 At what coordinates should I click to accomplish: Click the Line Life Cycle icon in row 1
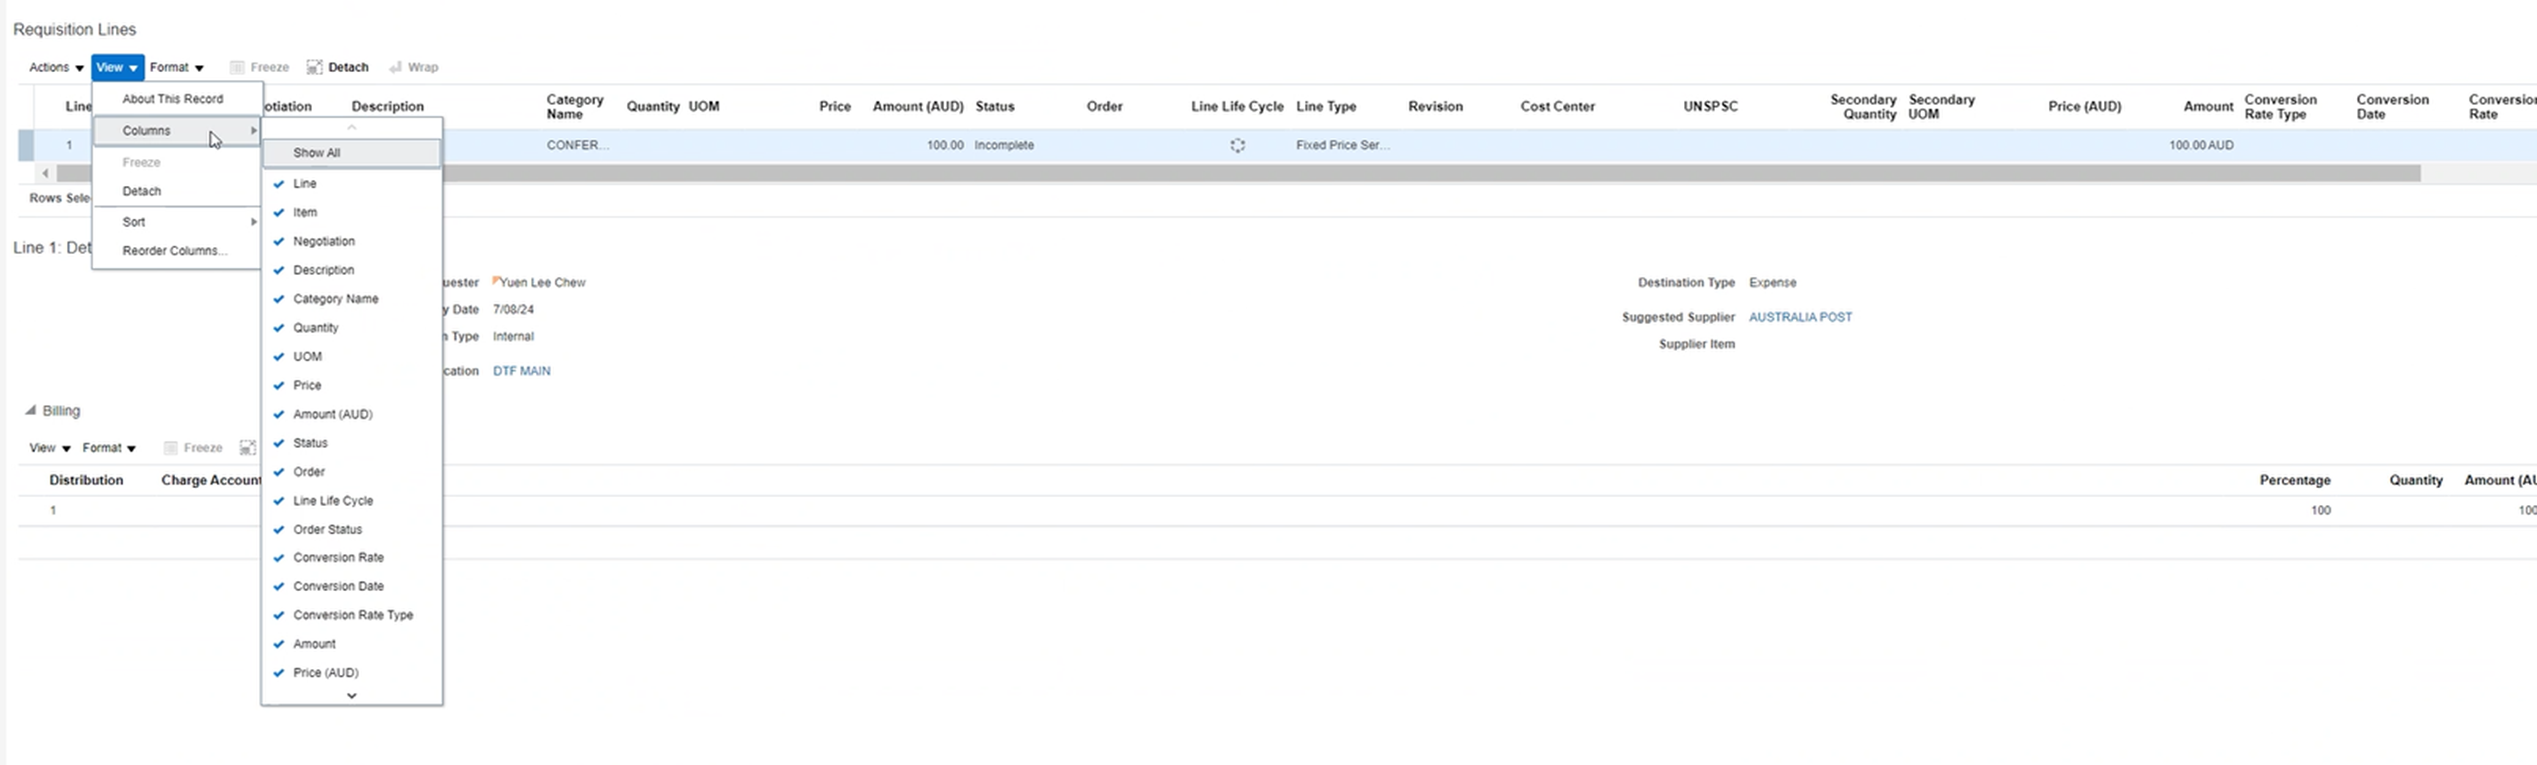point(1237,145)
